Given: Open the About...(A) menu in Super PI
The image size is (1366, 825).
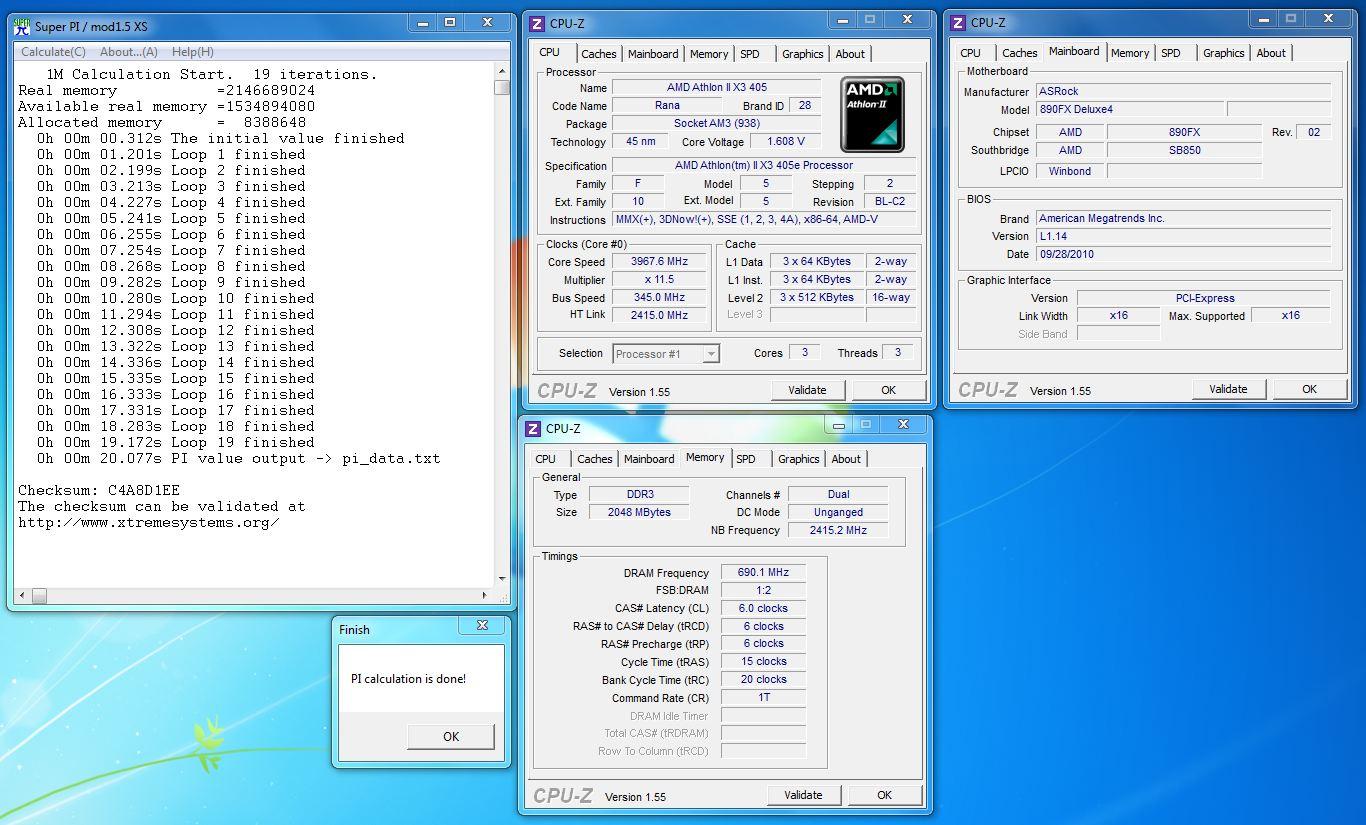Looking at the screenshot, I should (129, 52).
